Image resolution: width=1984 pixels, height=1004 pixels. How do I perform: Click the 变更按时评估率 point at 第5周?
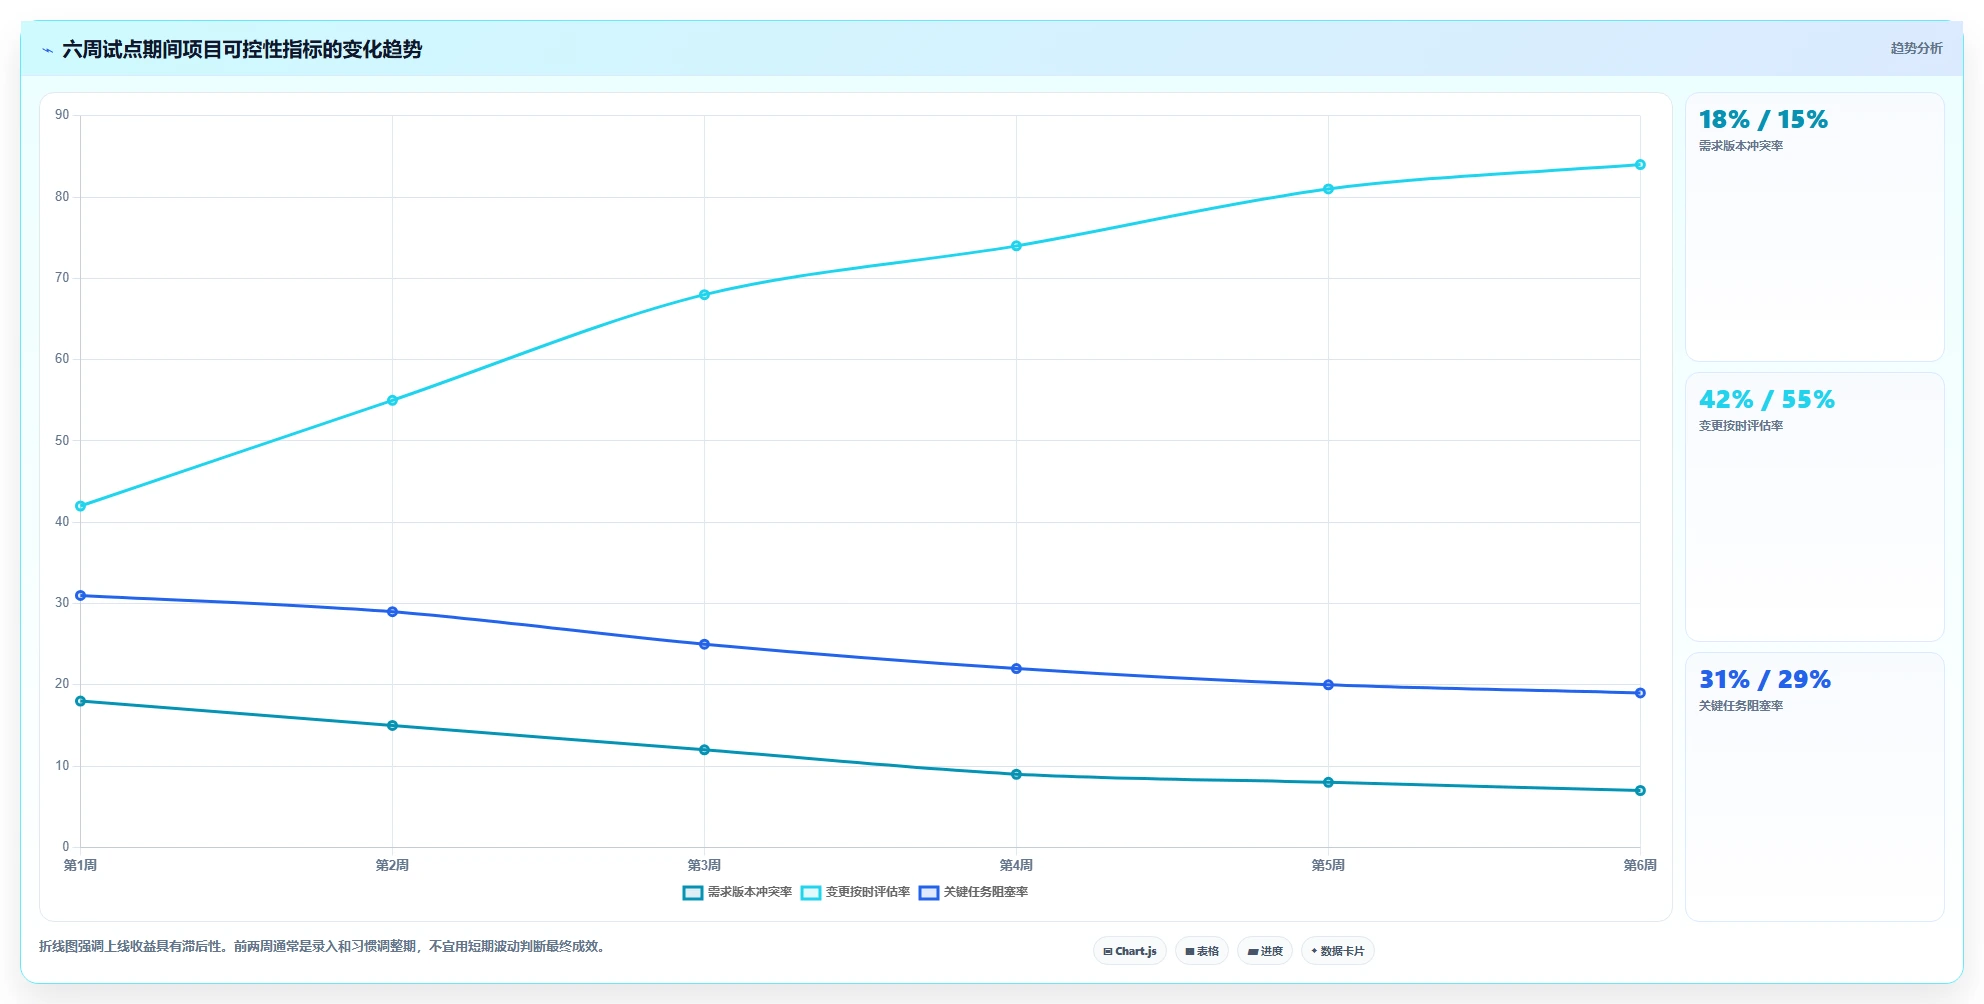[x=1328, y=189]
